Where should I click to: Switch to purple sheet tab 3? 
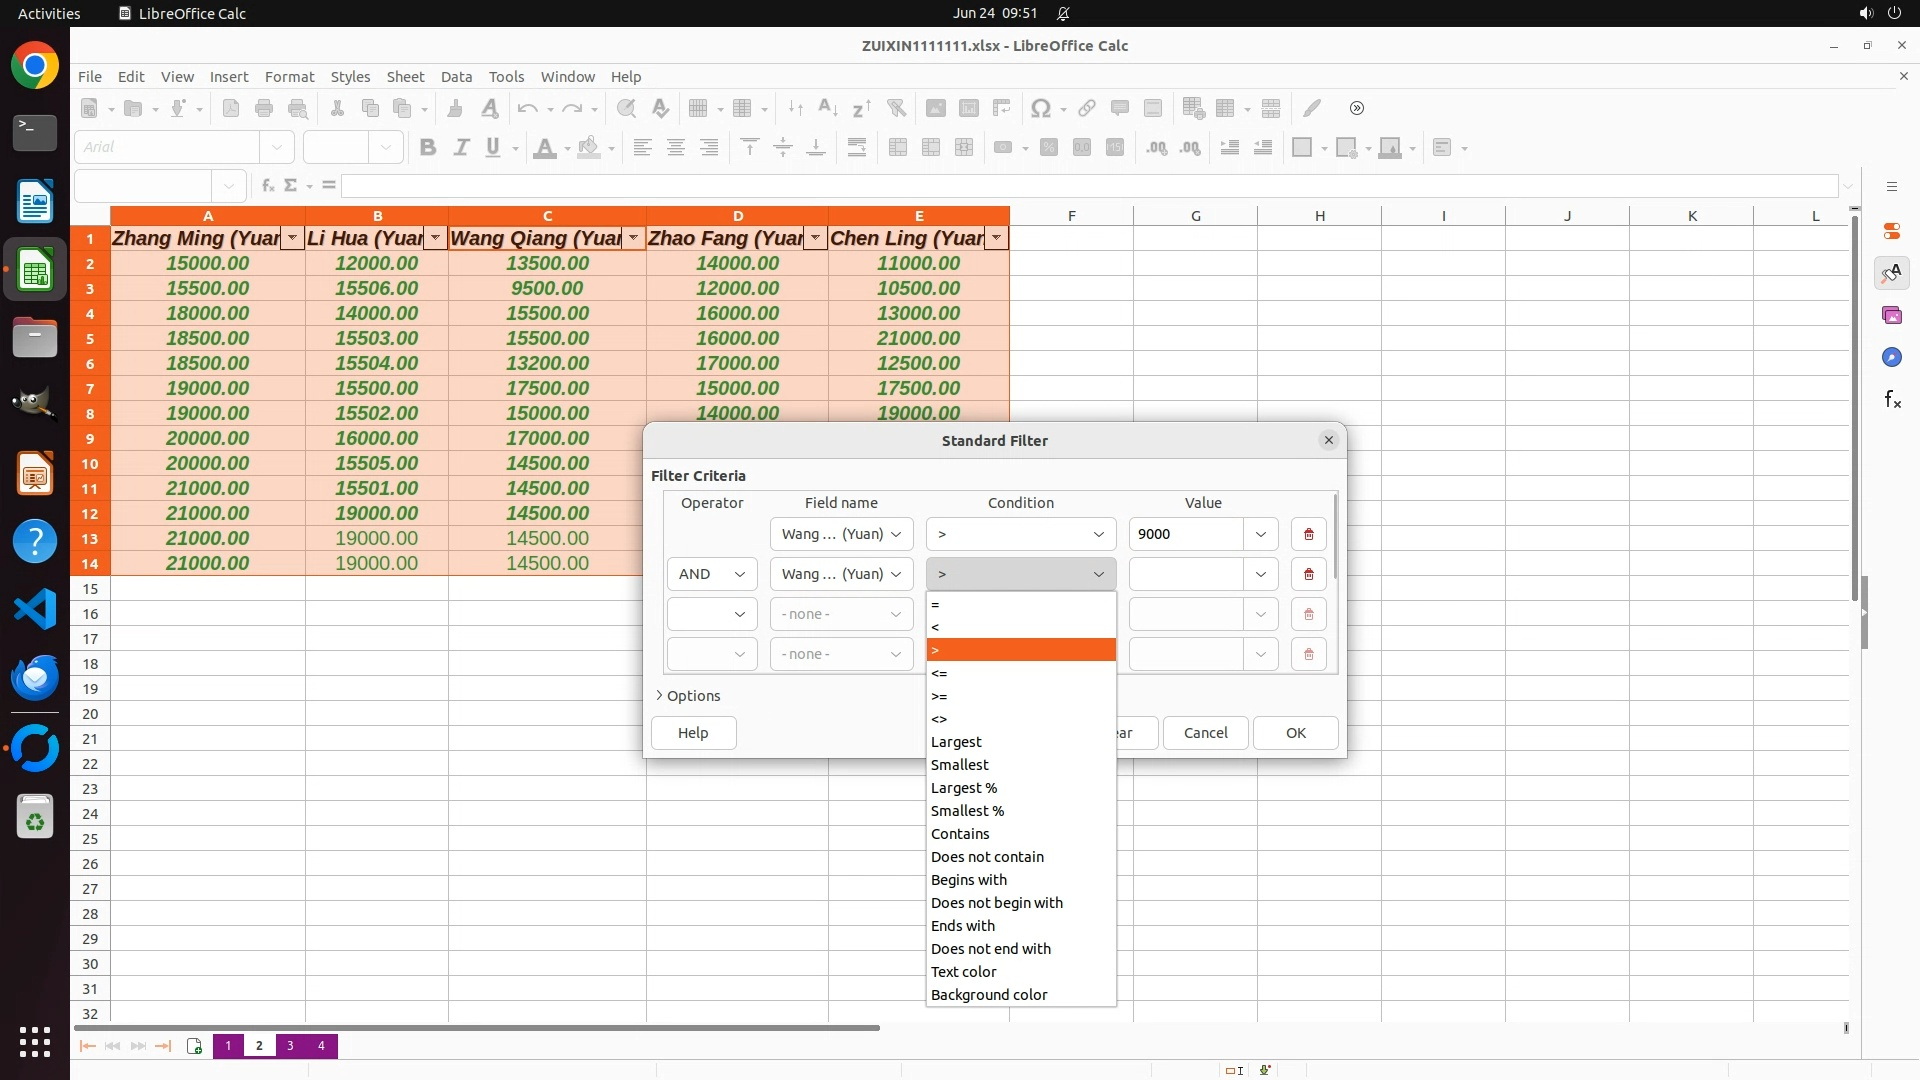pyautogui.click(x=290, y=1046)
